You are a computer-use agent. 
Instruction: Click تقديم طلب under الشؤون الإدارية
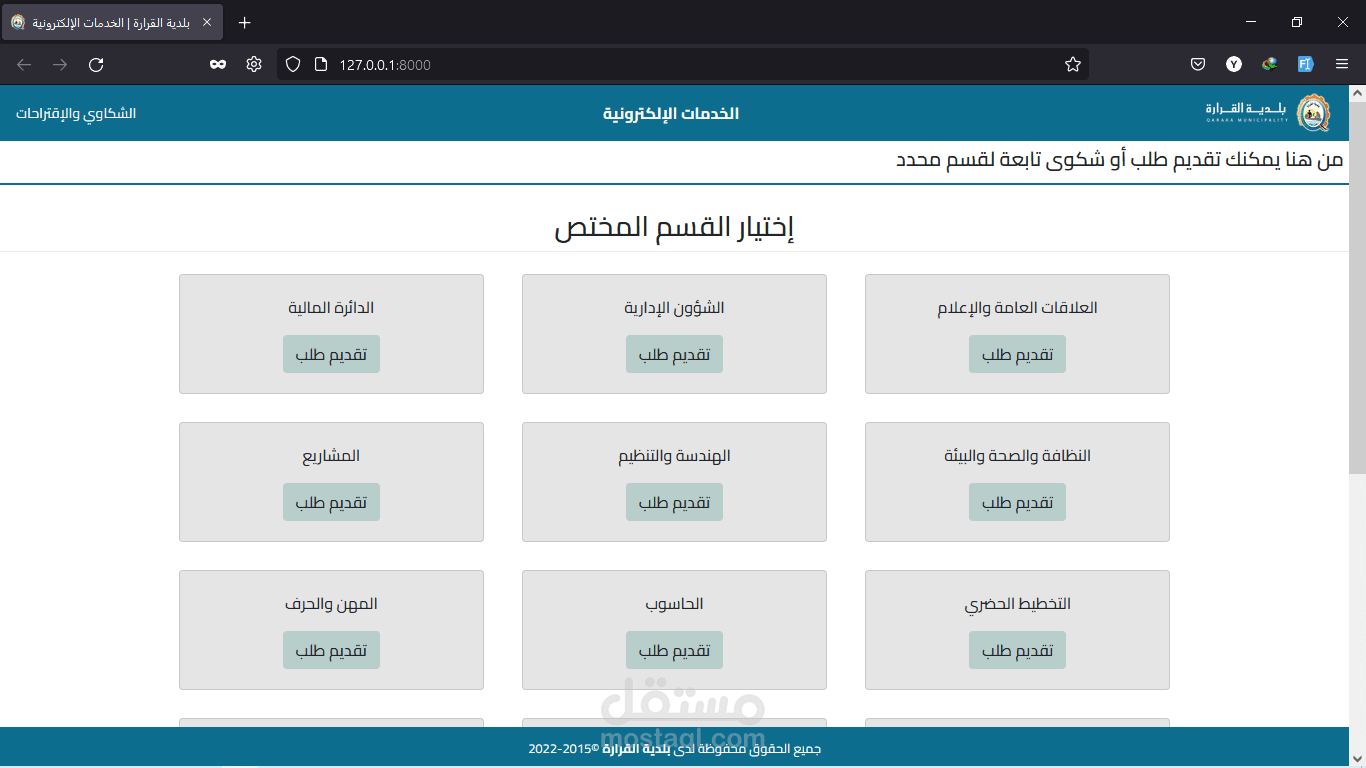point(674,354)
